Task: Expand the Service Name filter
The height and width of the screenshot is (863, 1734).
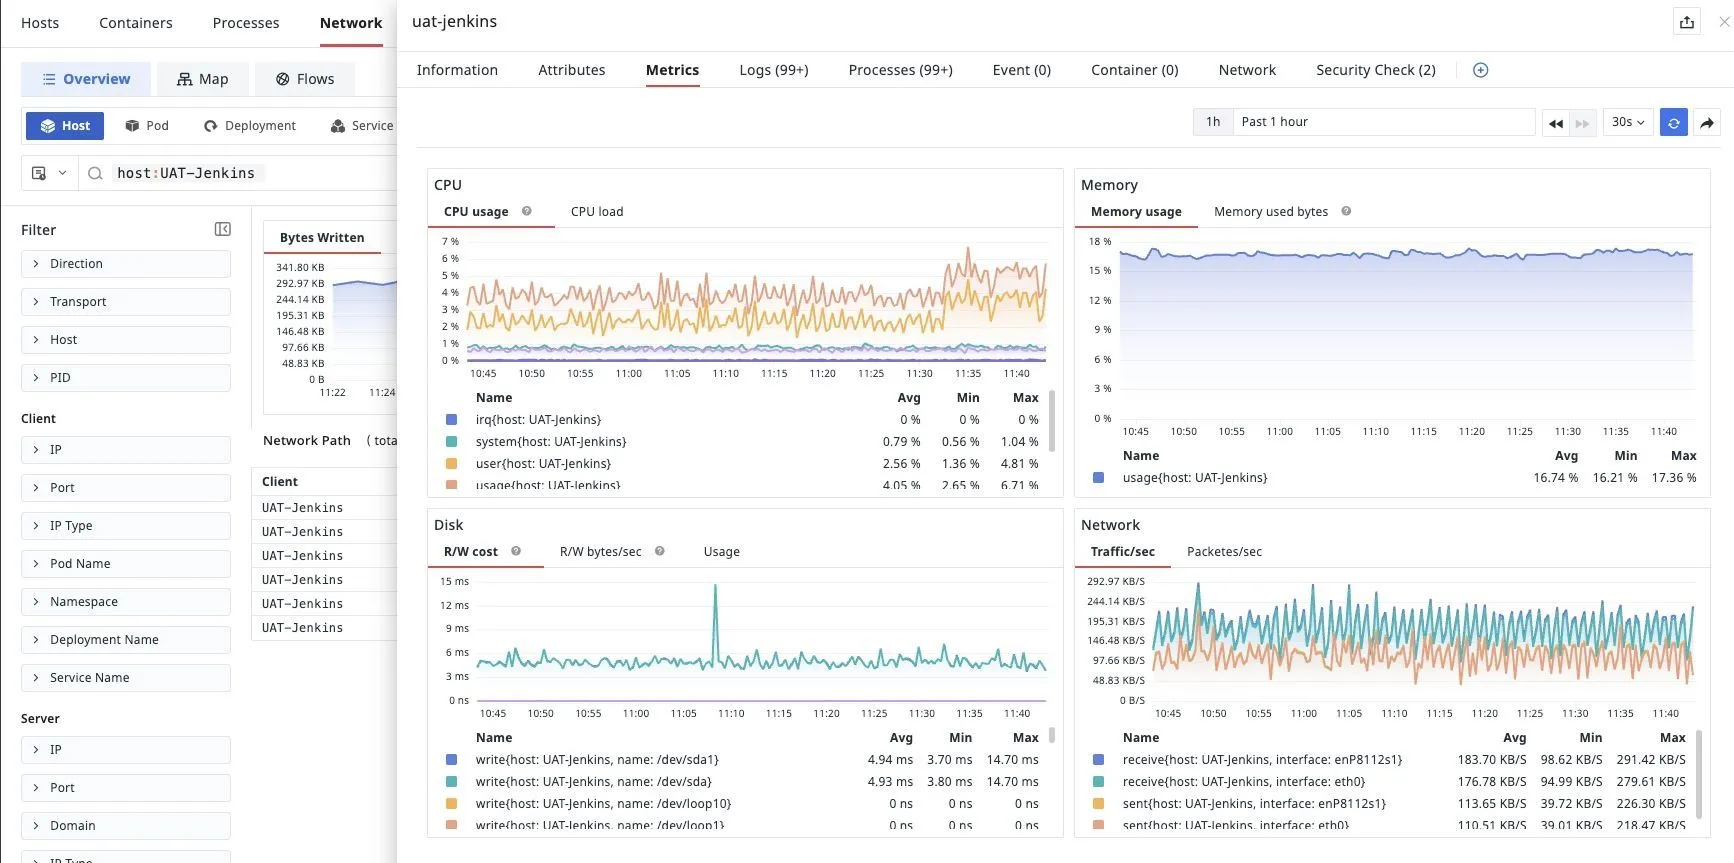Action: [x=126, y=678]
